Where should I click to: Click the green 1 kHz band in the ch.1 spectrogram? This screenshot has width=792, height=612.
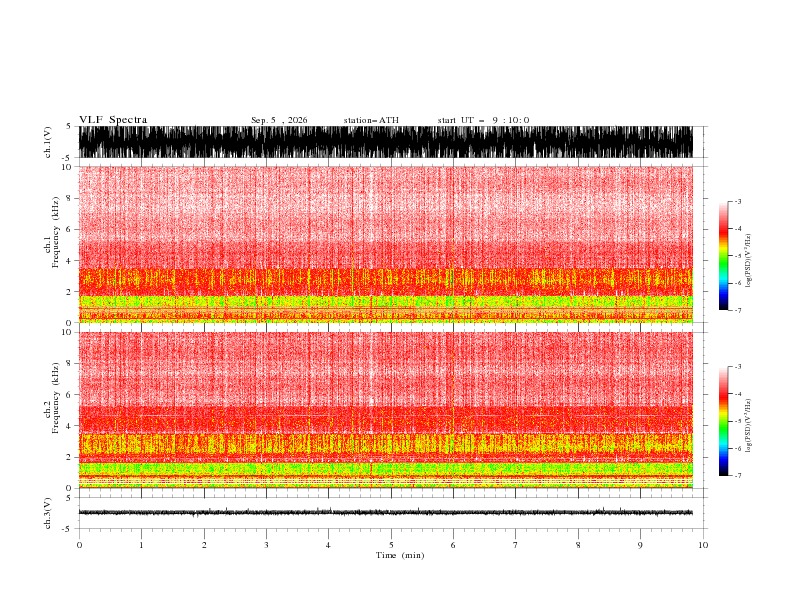point(385,302)
